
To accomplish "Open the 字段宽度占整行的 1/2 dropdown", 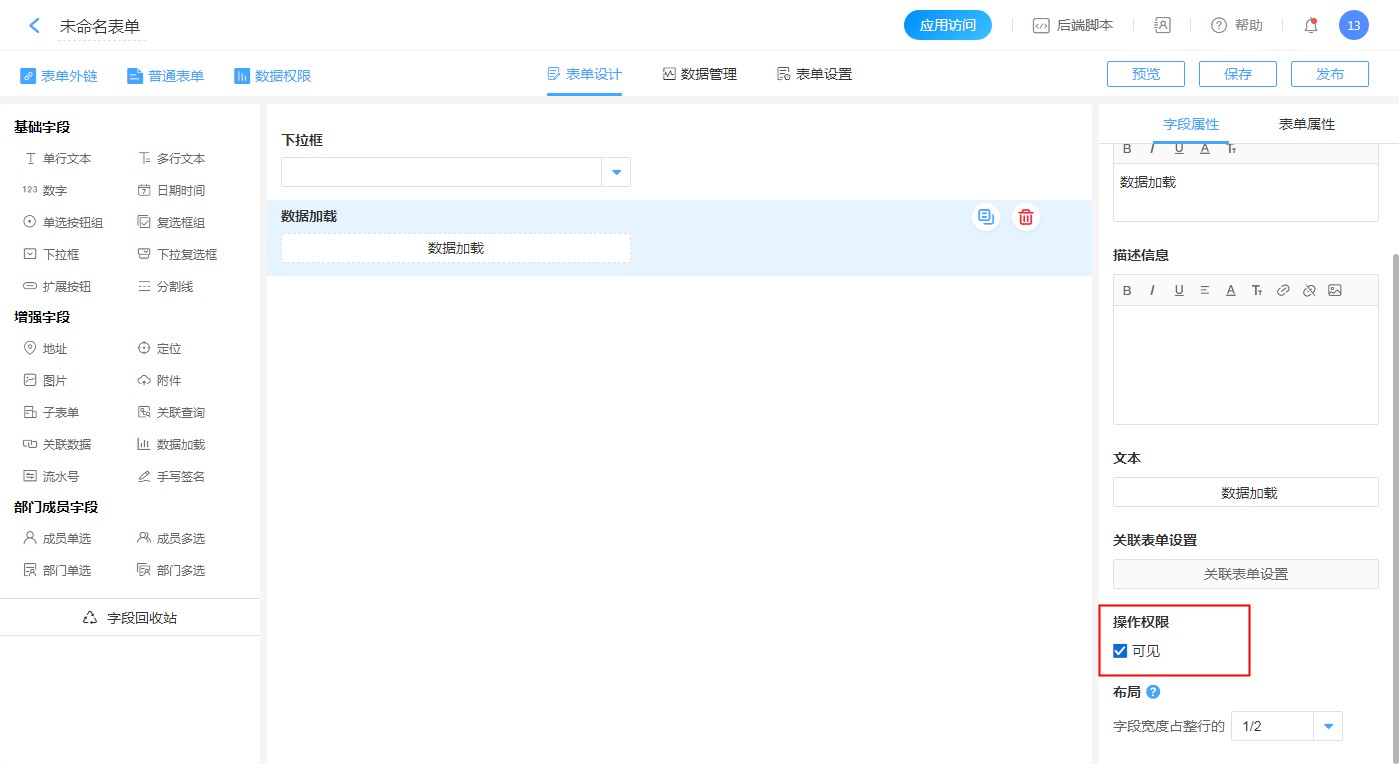I will pyautogui.click(x=1328, y=727).
